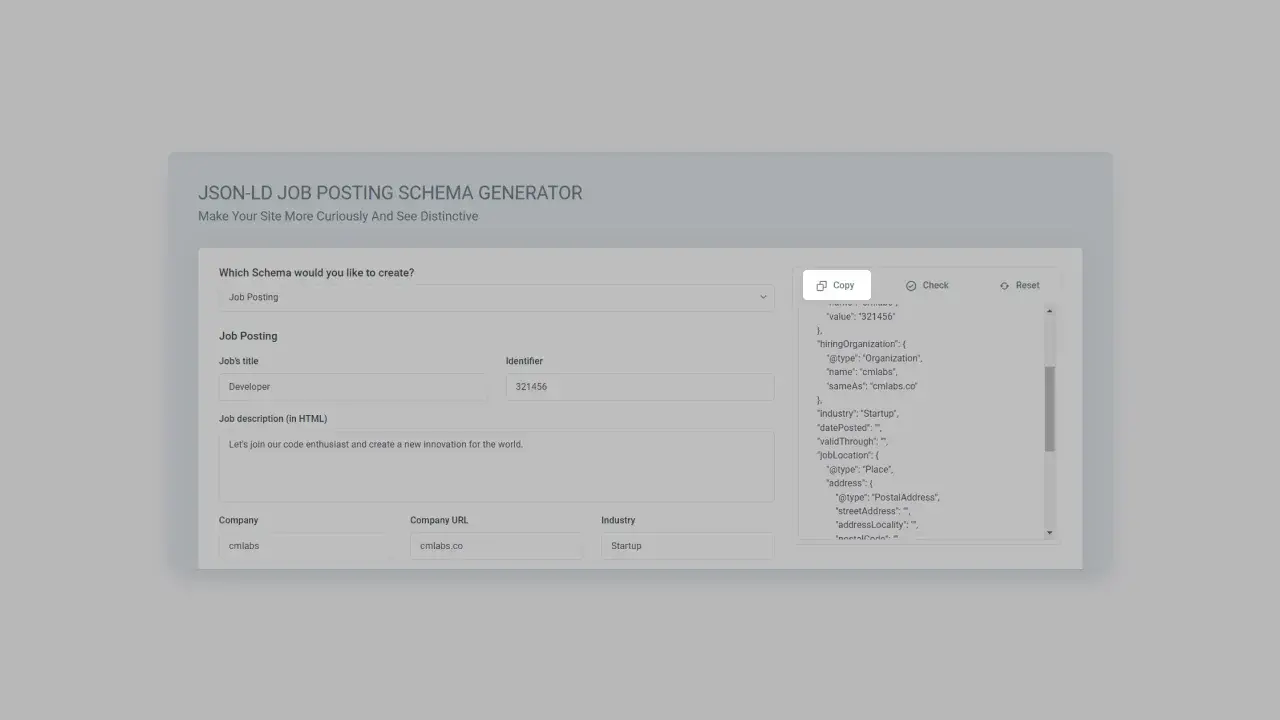
Task: Click the chevron on the schema type selector
Action: pos(762,297)
